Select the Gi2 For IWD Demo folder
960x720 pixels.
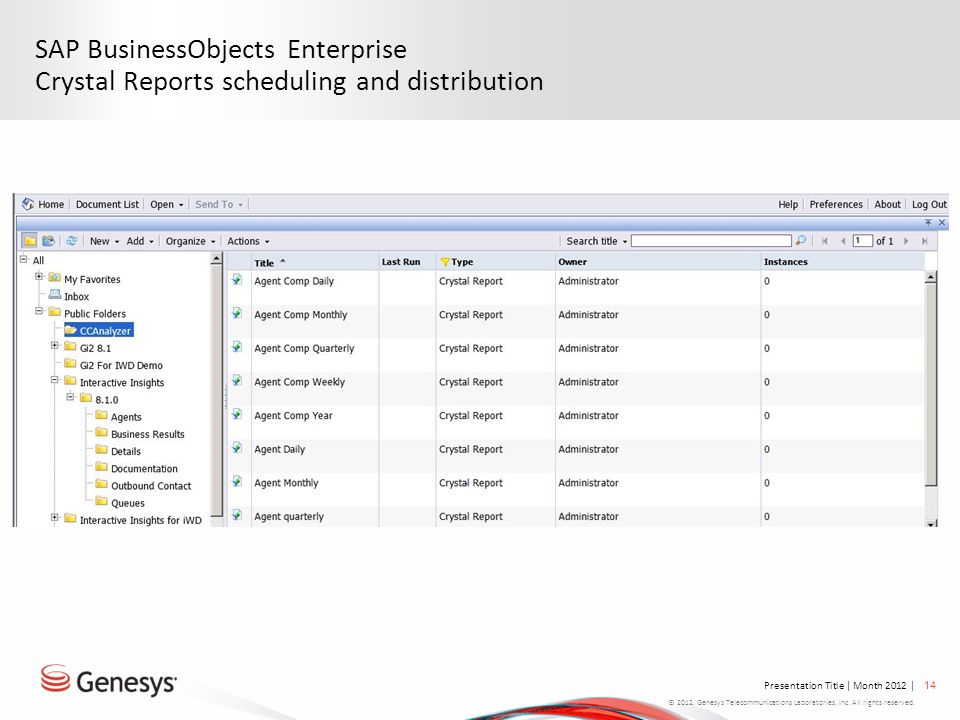pos(121,366)
